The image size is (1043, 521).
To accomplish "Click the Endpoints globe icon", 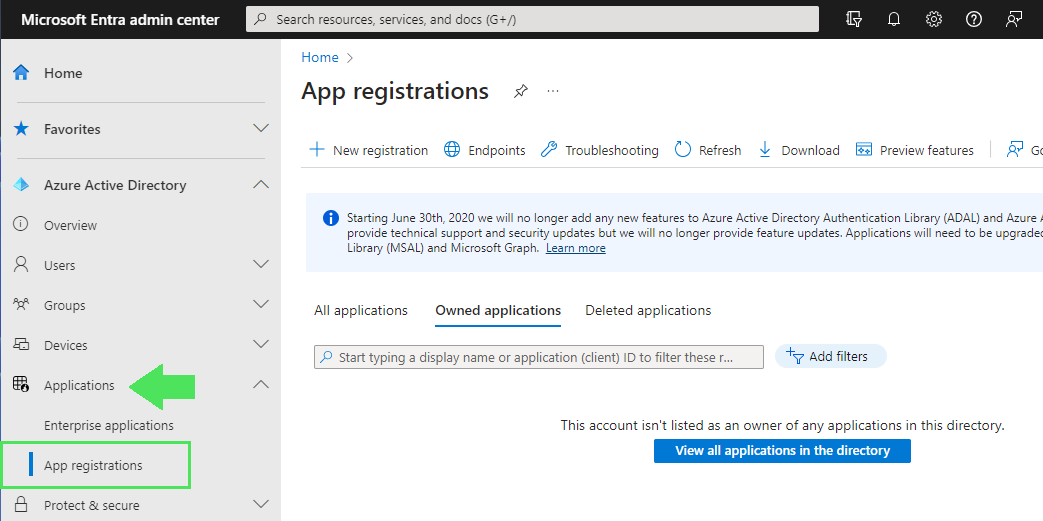I will tap(452, 150).
